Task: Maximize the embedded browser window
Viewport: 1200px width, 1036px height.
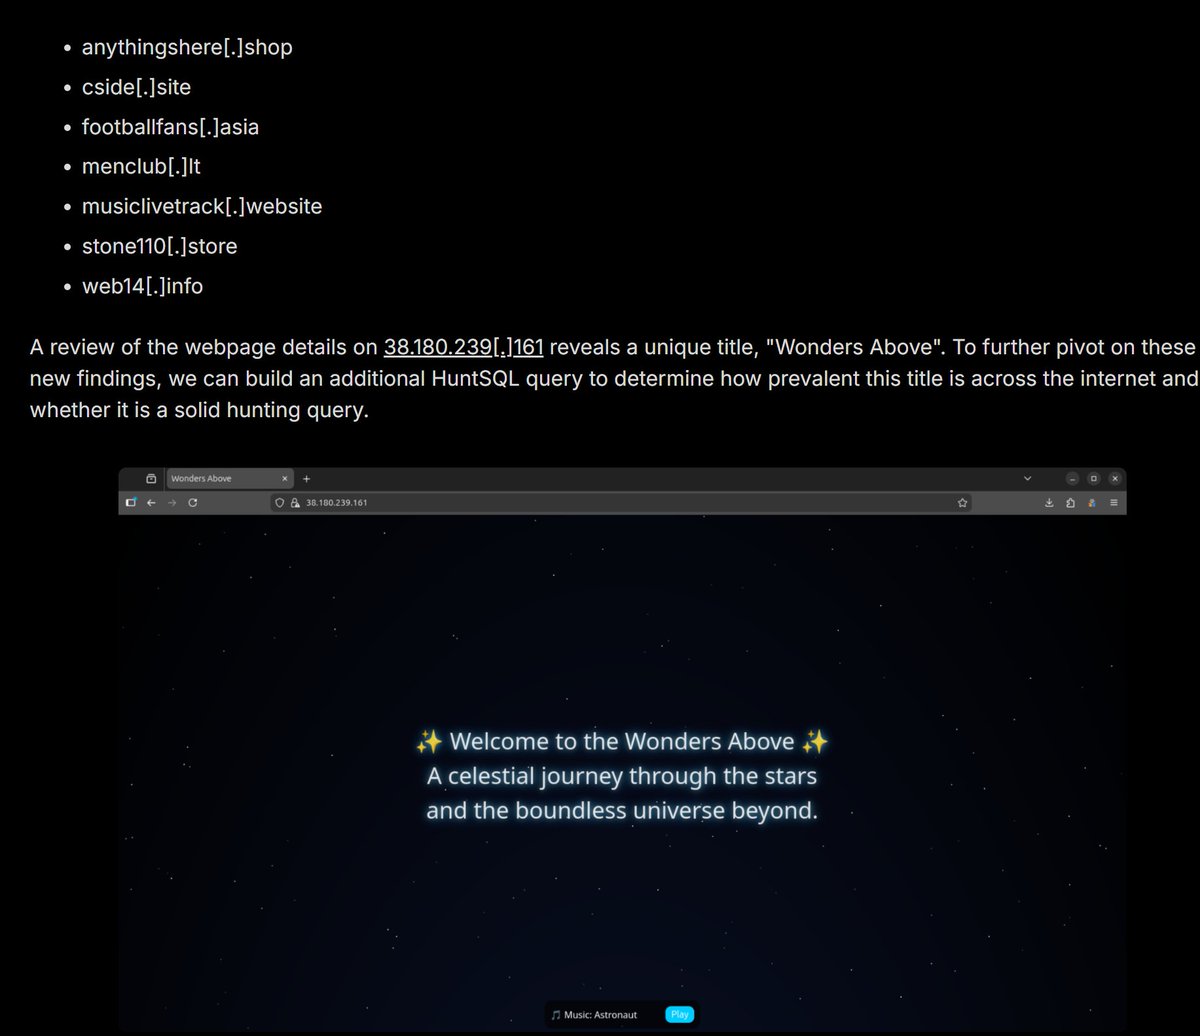Action: pyautogui.click(x=1093, y=478)
